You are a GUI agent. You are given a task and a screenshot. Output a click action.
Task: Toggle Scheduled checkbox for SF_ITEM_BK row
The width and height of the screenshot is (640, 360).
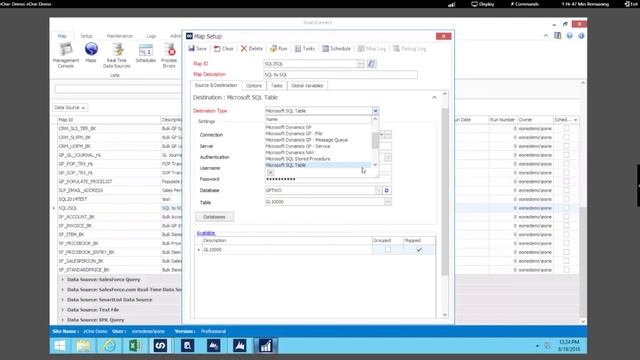point(566,234)
